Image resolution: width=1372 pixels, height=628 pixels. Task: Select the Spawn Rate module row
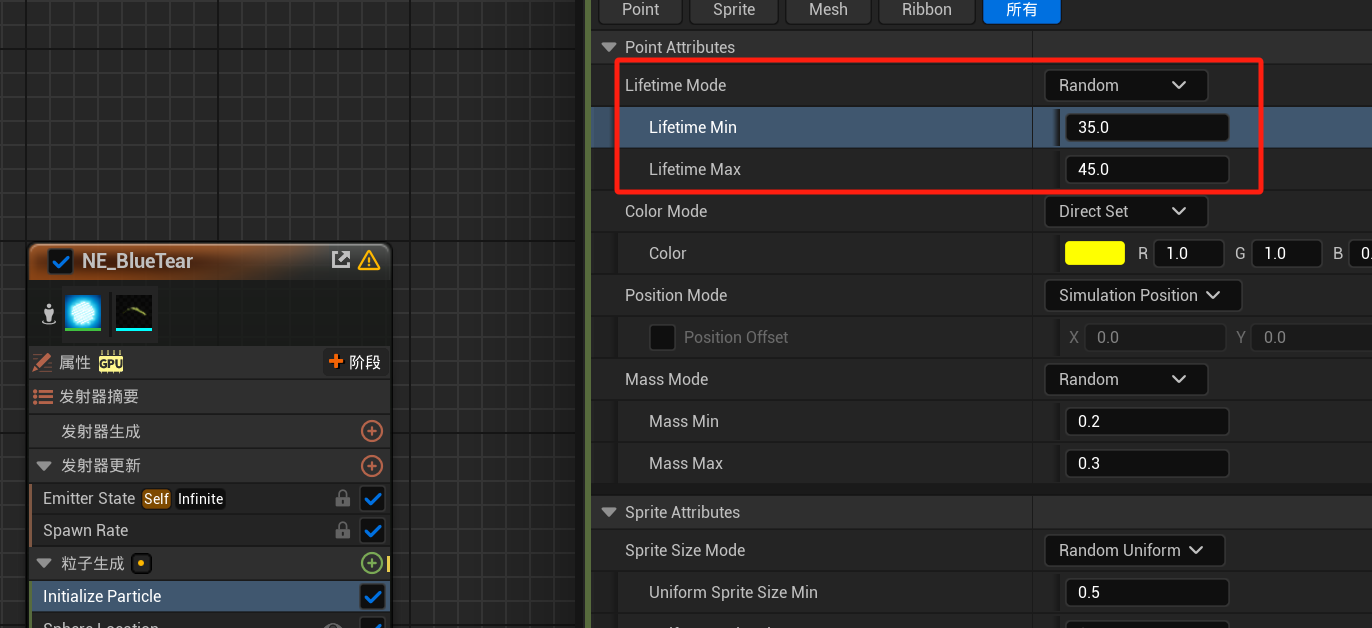pos(210,530)
